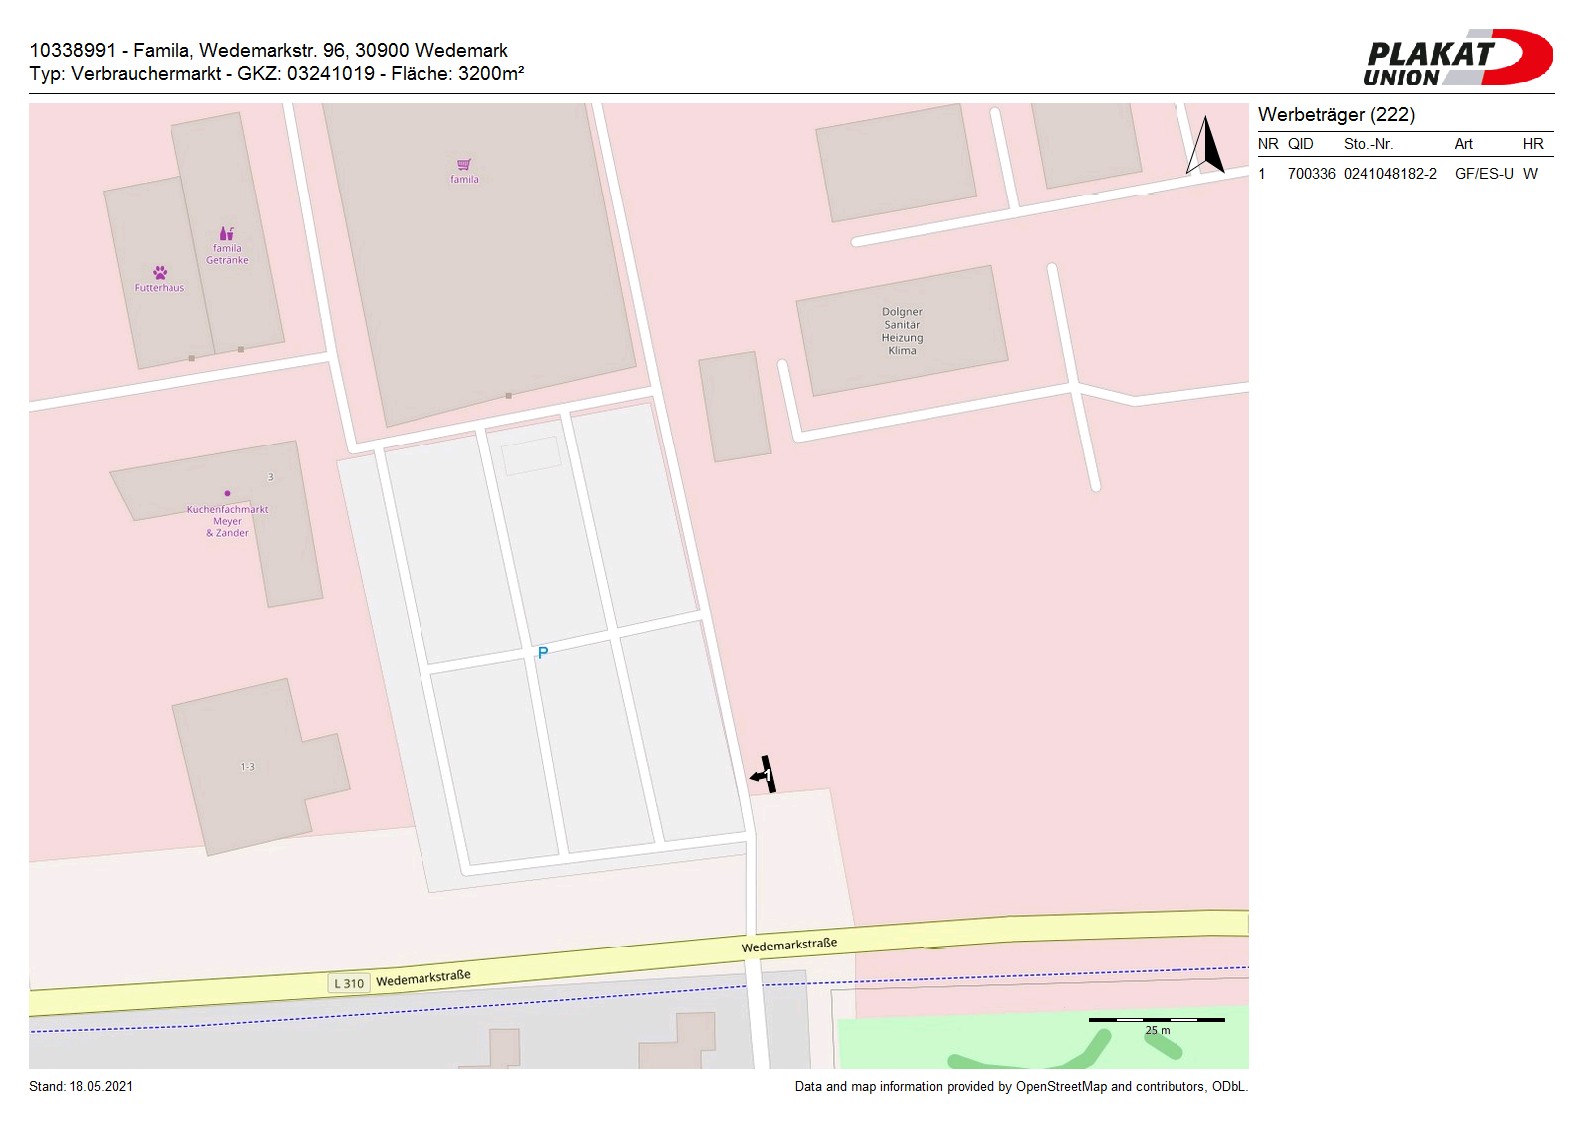
Task: Click the north arrow compass icon
Action: [1206, 146]
